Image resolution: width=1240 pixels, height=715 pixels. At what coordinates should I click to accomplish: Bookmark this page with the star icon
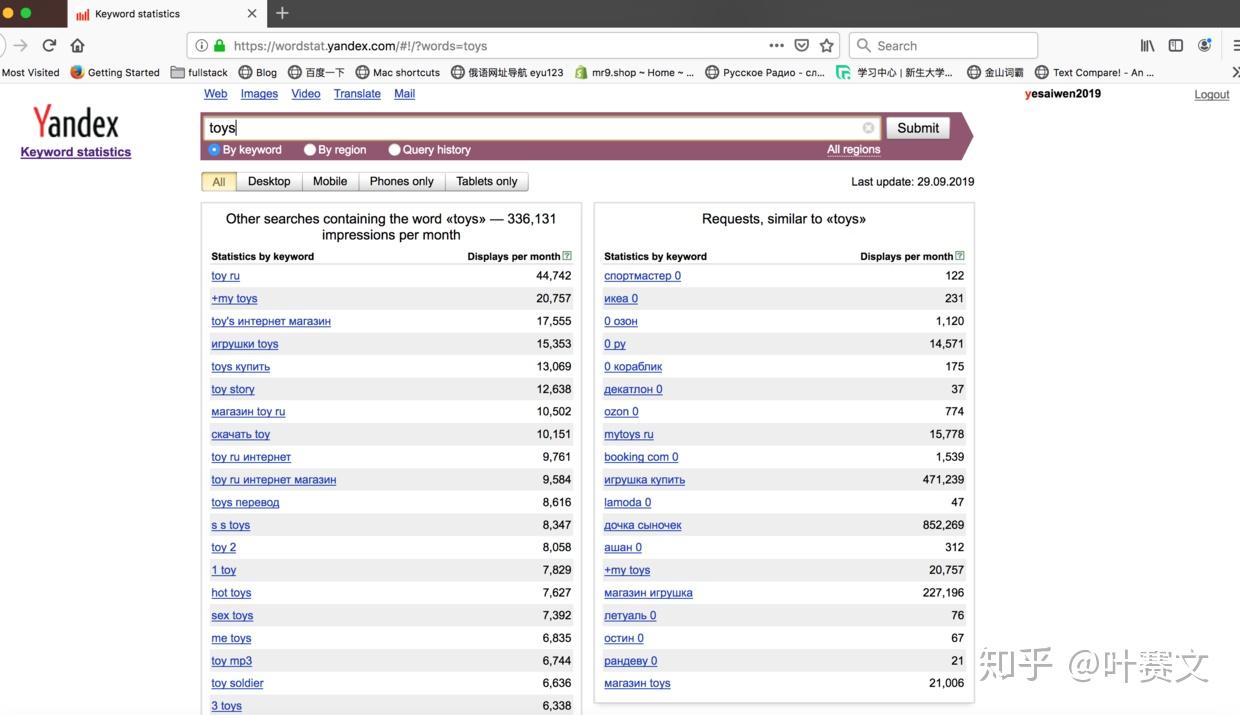pos(826,45)
